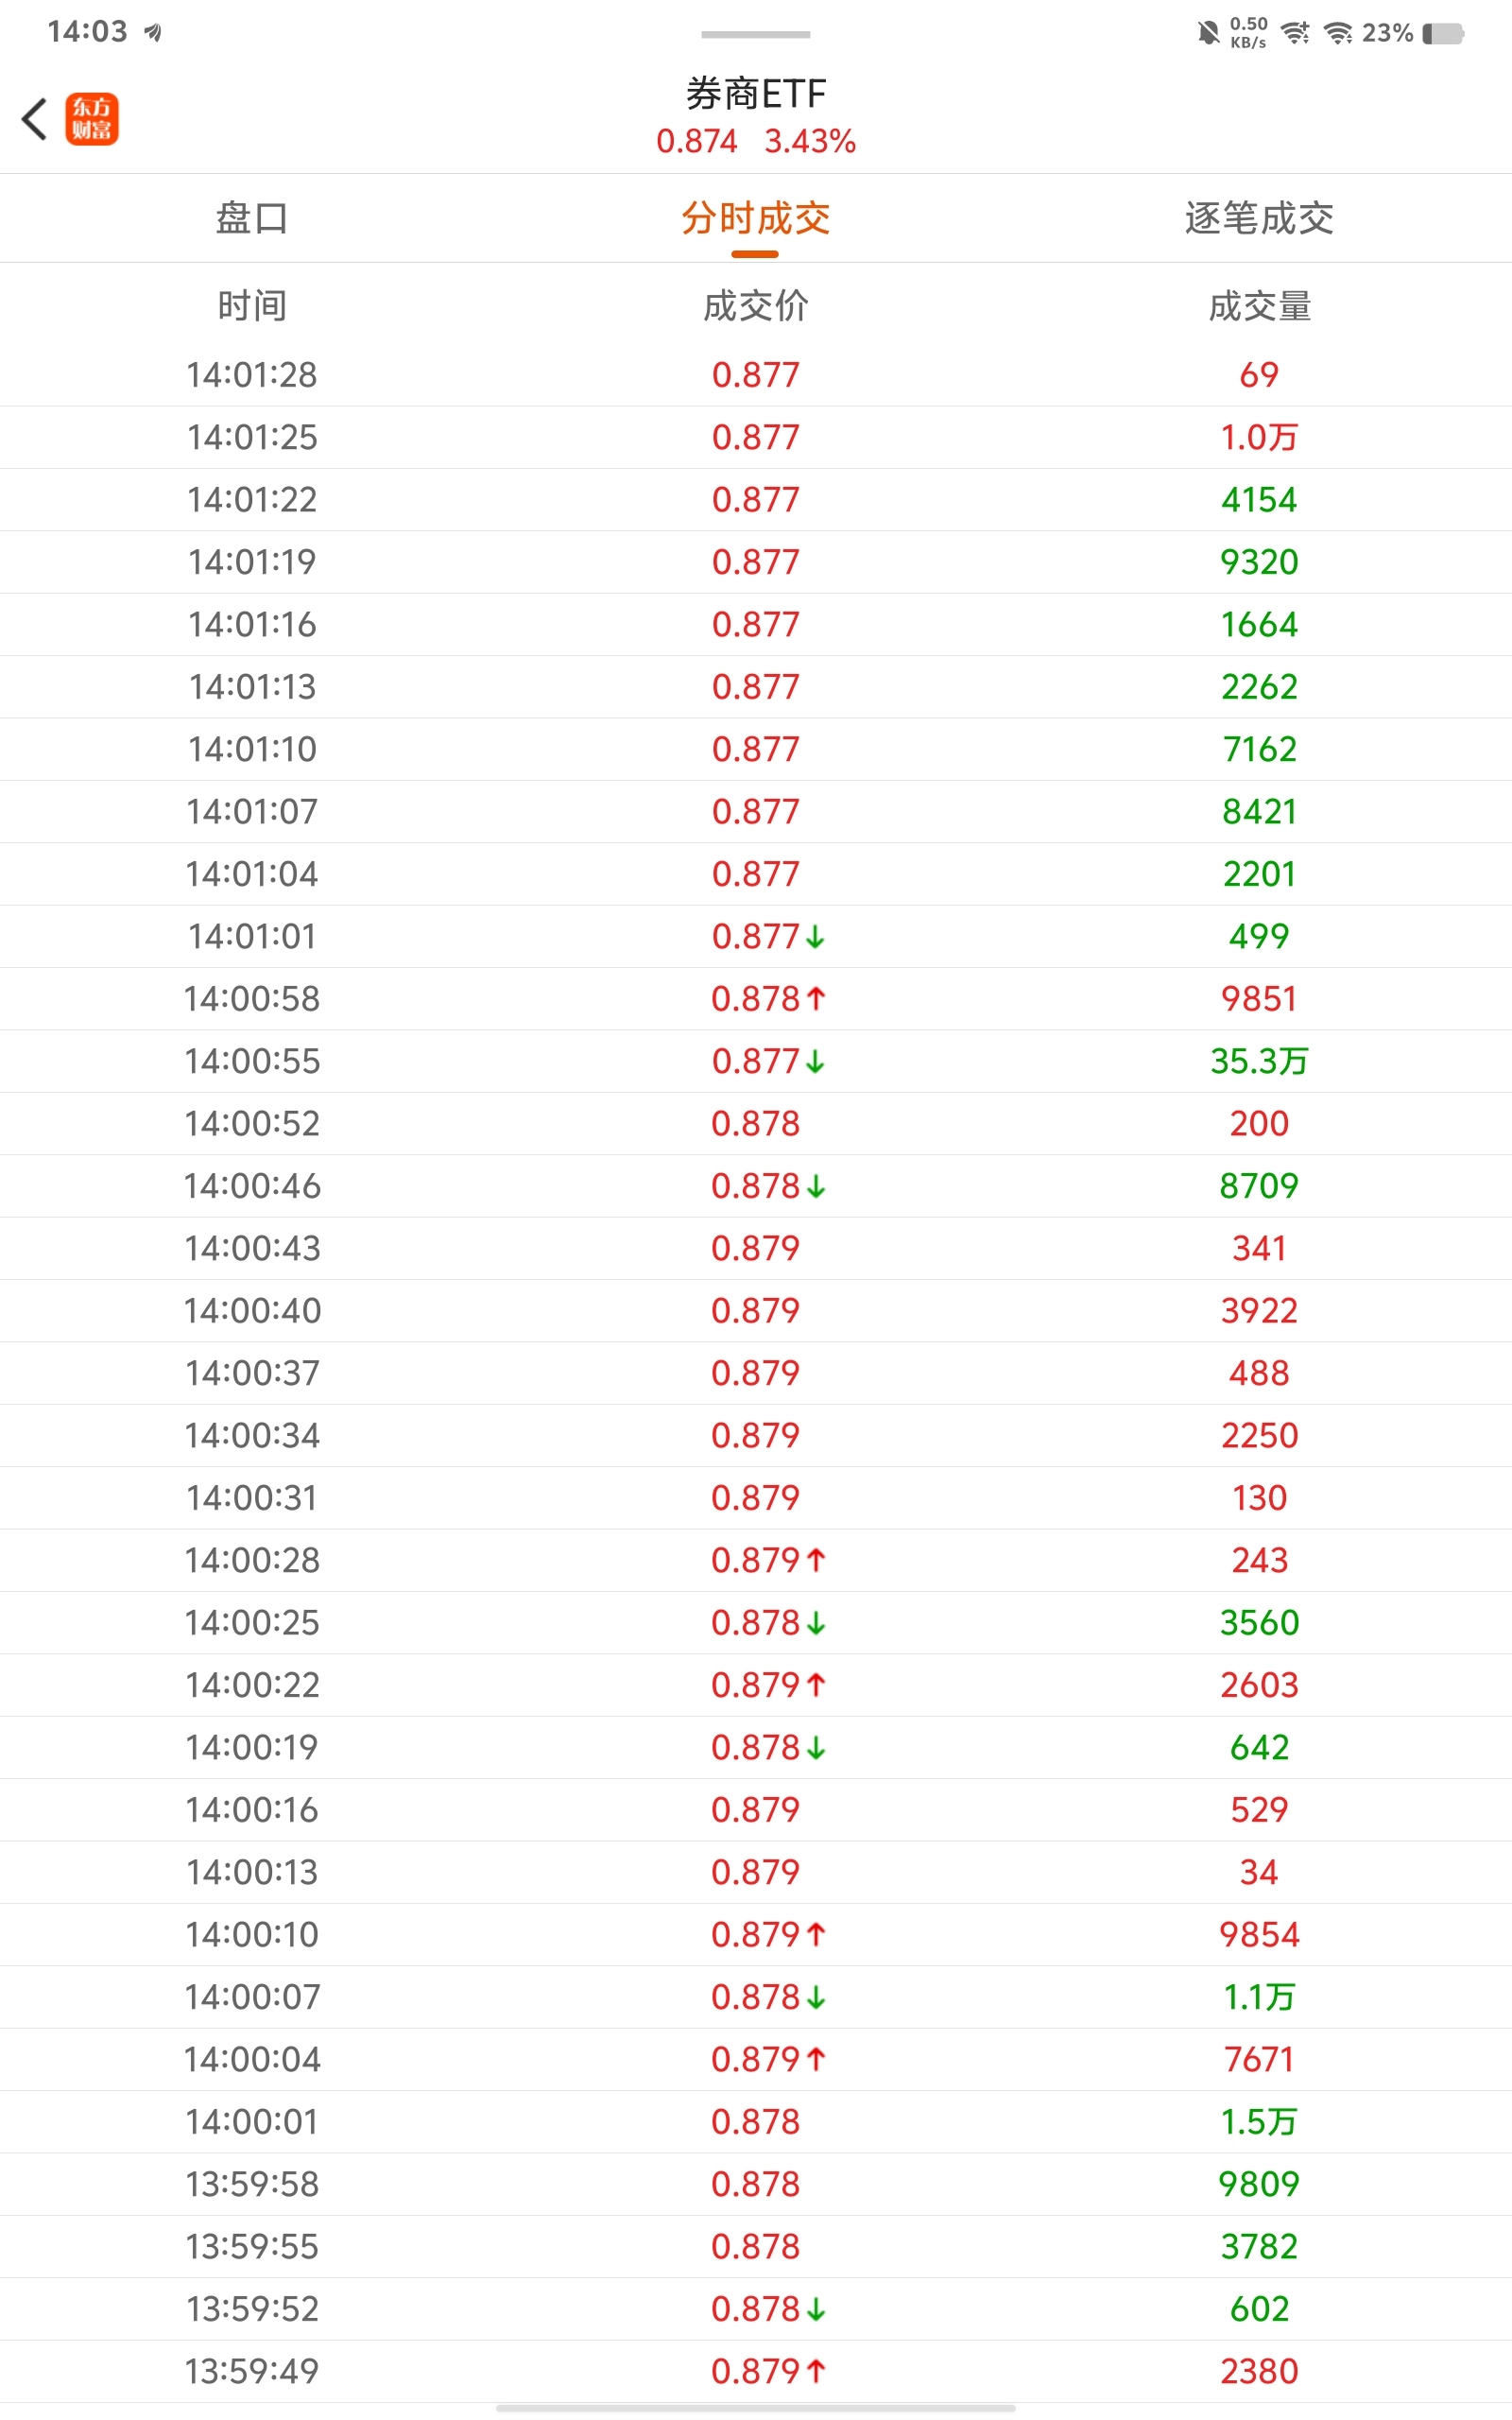
Task: Tap the 券商ETF title
Action: click(756, 94)
